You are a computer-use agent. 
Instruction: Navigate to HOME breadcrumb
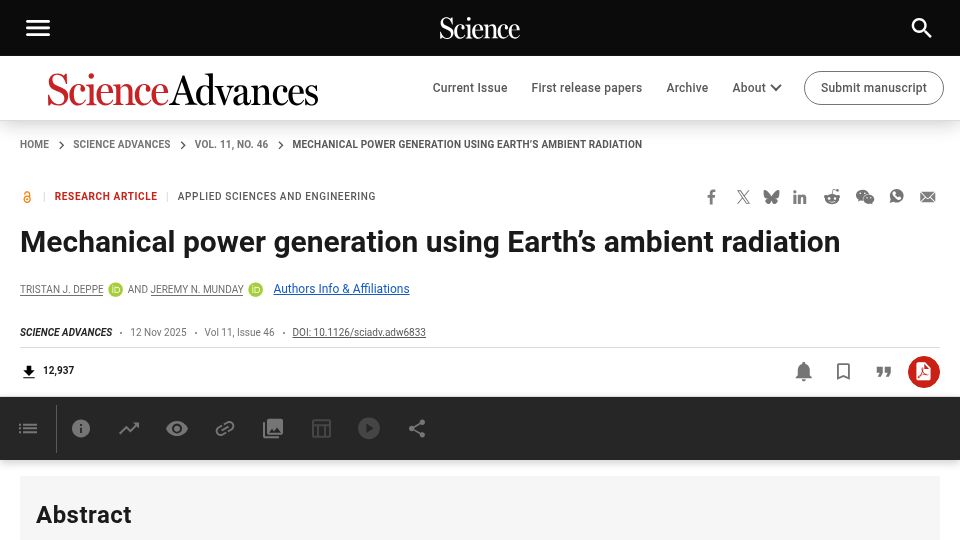[x=34, y=144]
